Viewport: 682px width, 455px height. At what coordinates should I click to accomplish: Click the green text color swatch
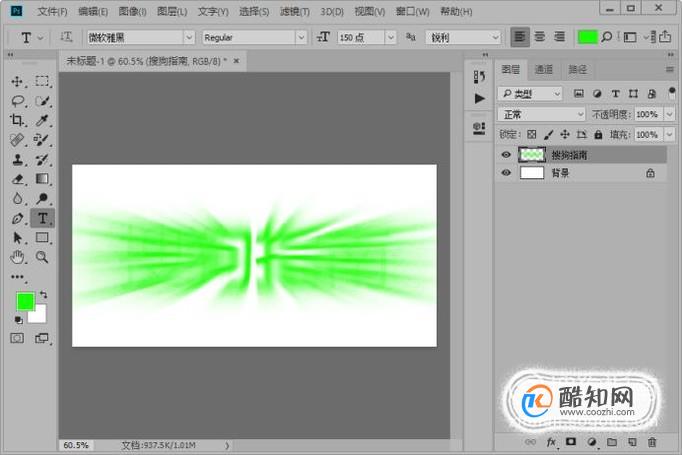(x=588, y=37)
